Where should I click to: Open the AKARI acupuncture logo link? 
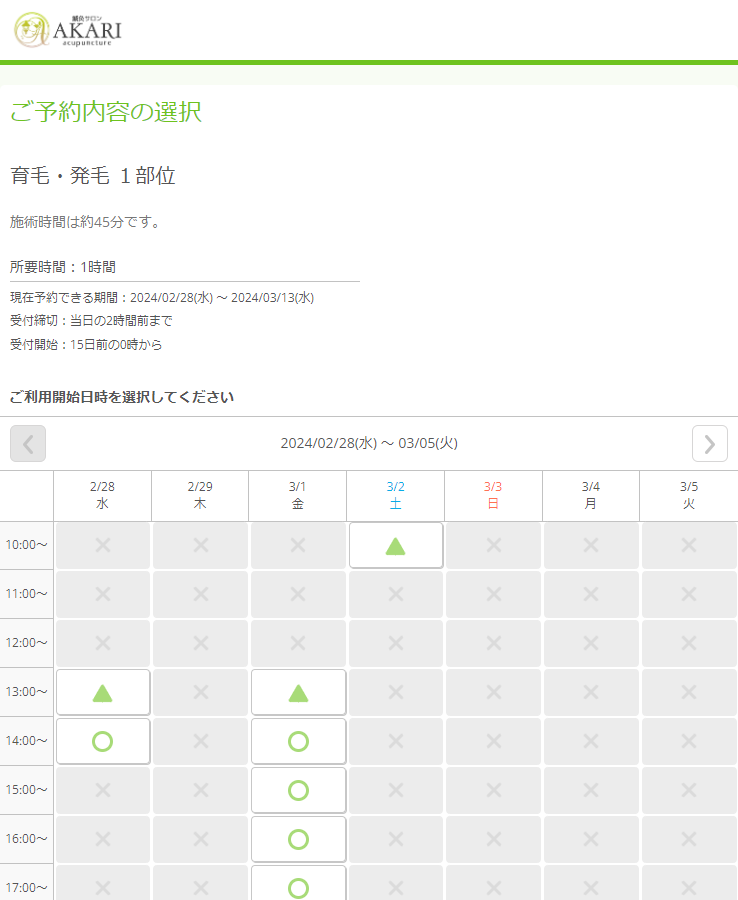click(68, 30)
